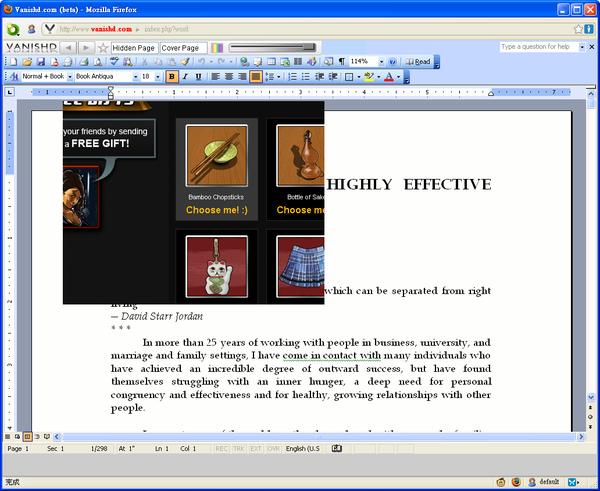Click the rainbow color swatch

(217, 48)
